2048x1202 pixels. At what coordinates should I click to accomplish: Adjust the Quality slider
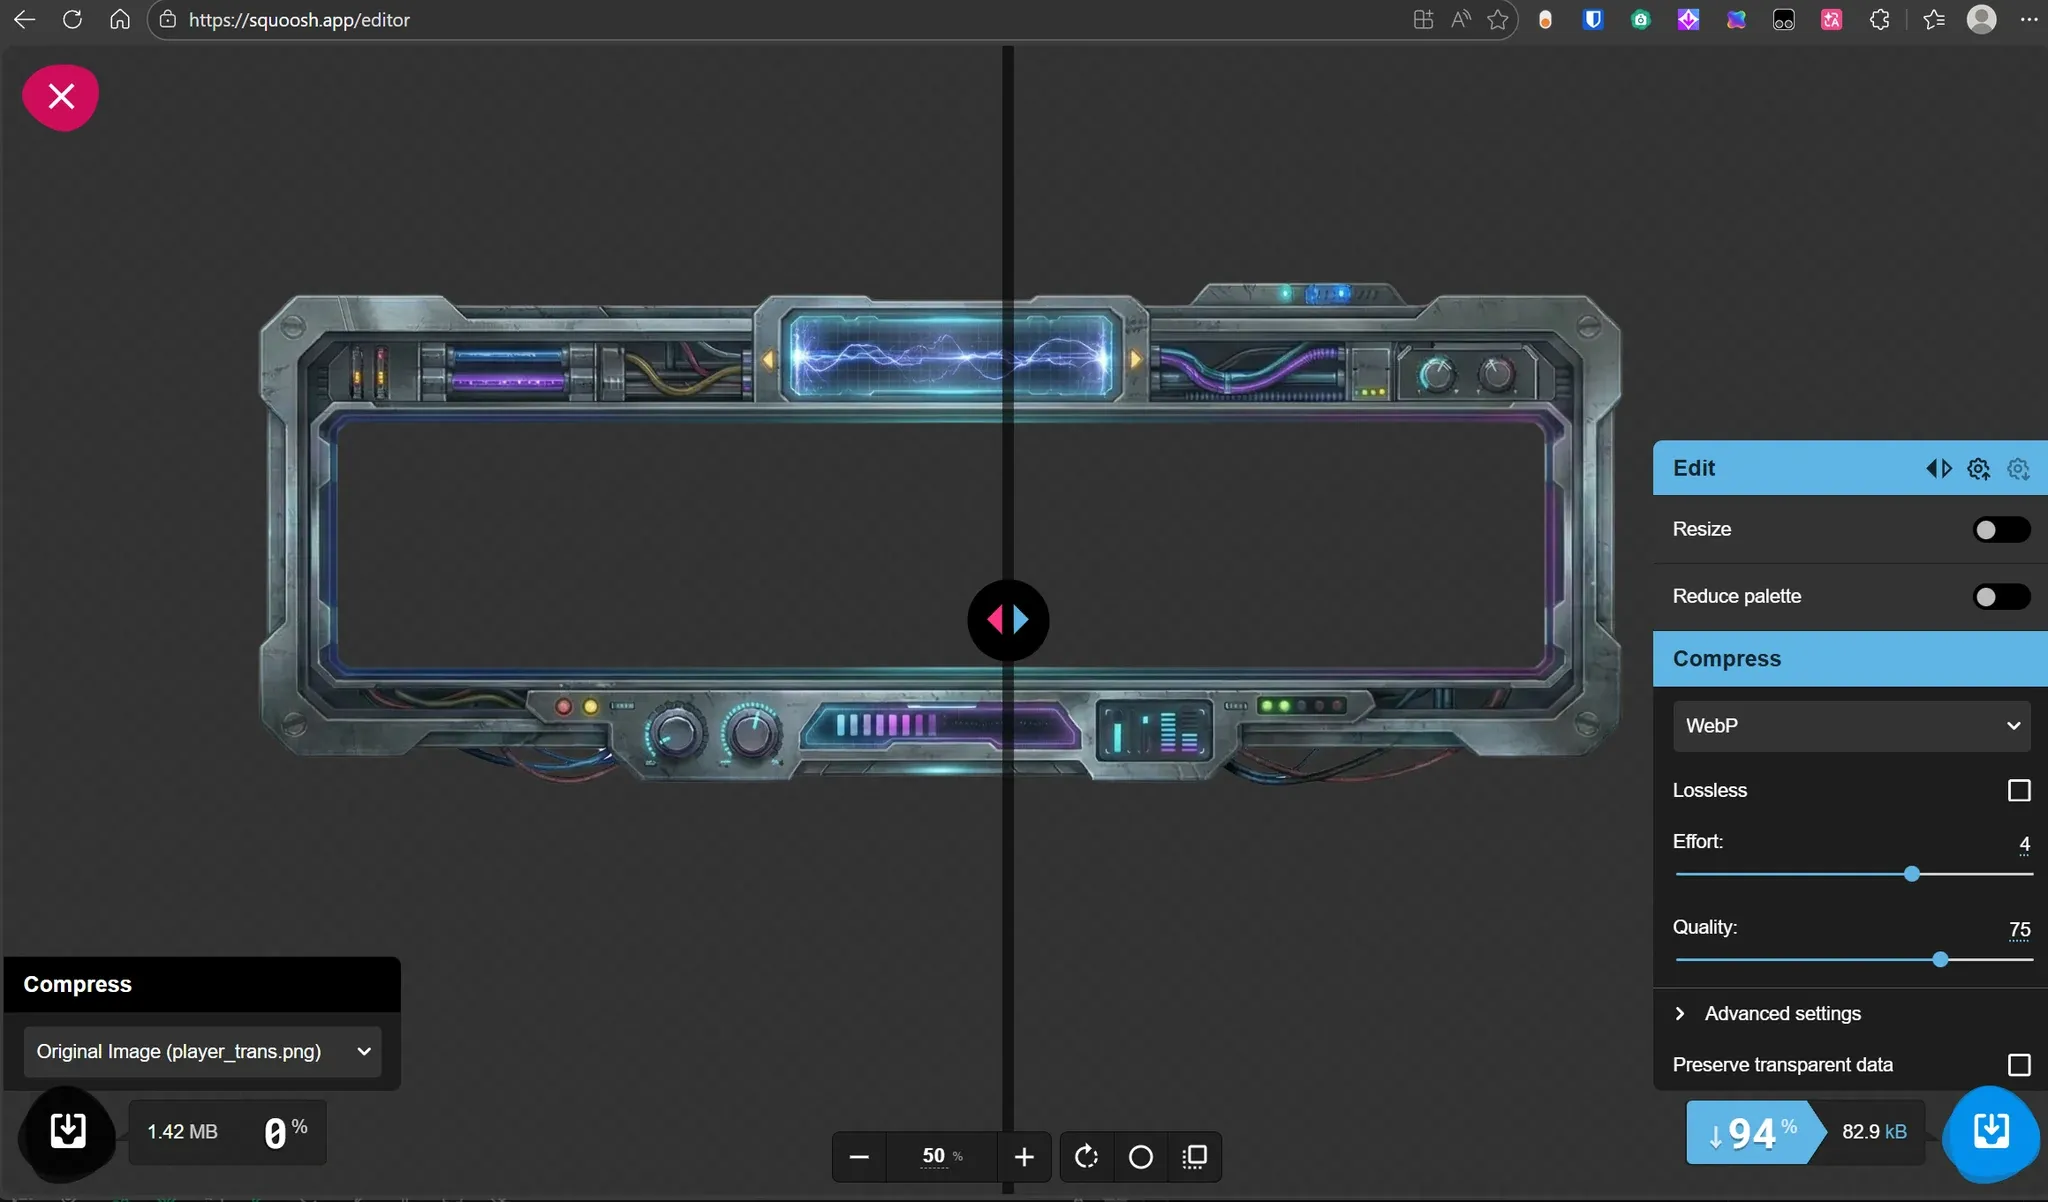tap(1854, 960)
